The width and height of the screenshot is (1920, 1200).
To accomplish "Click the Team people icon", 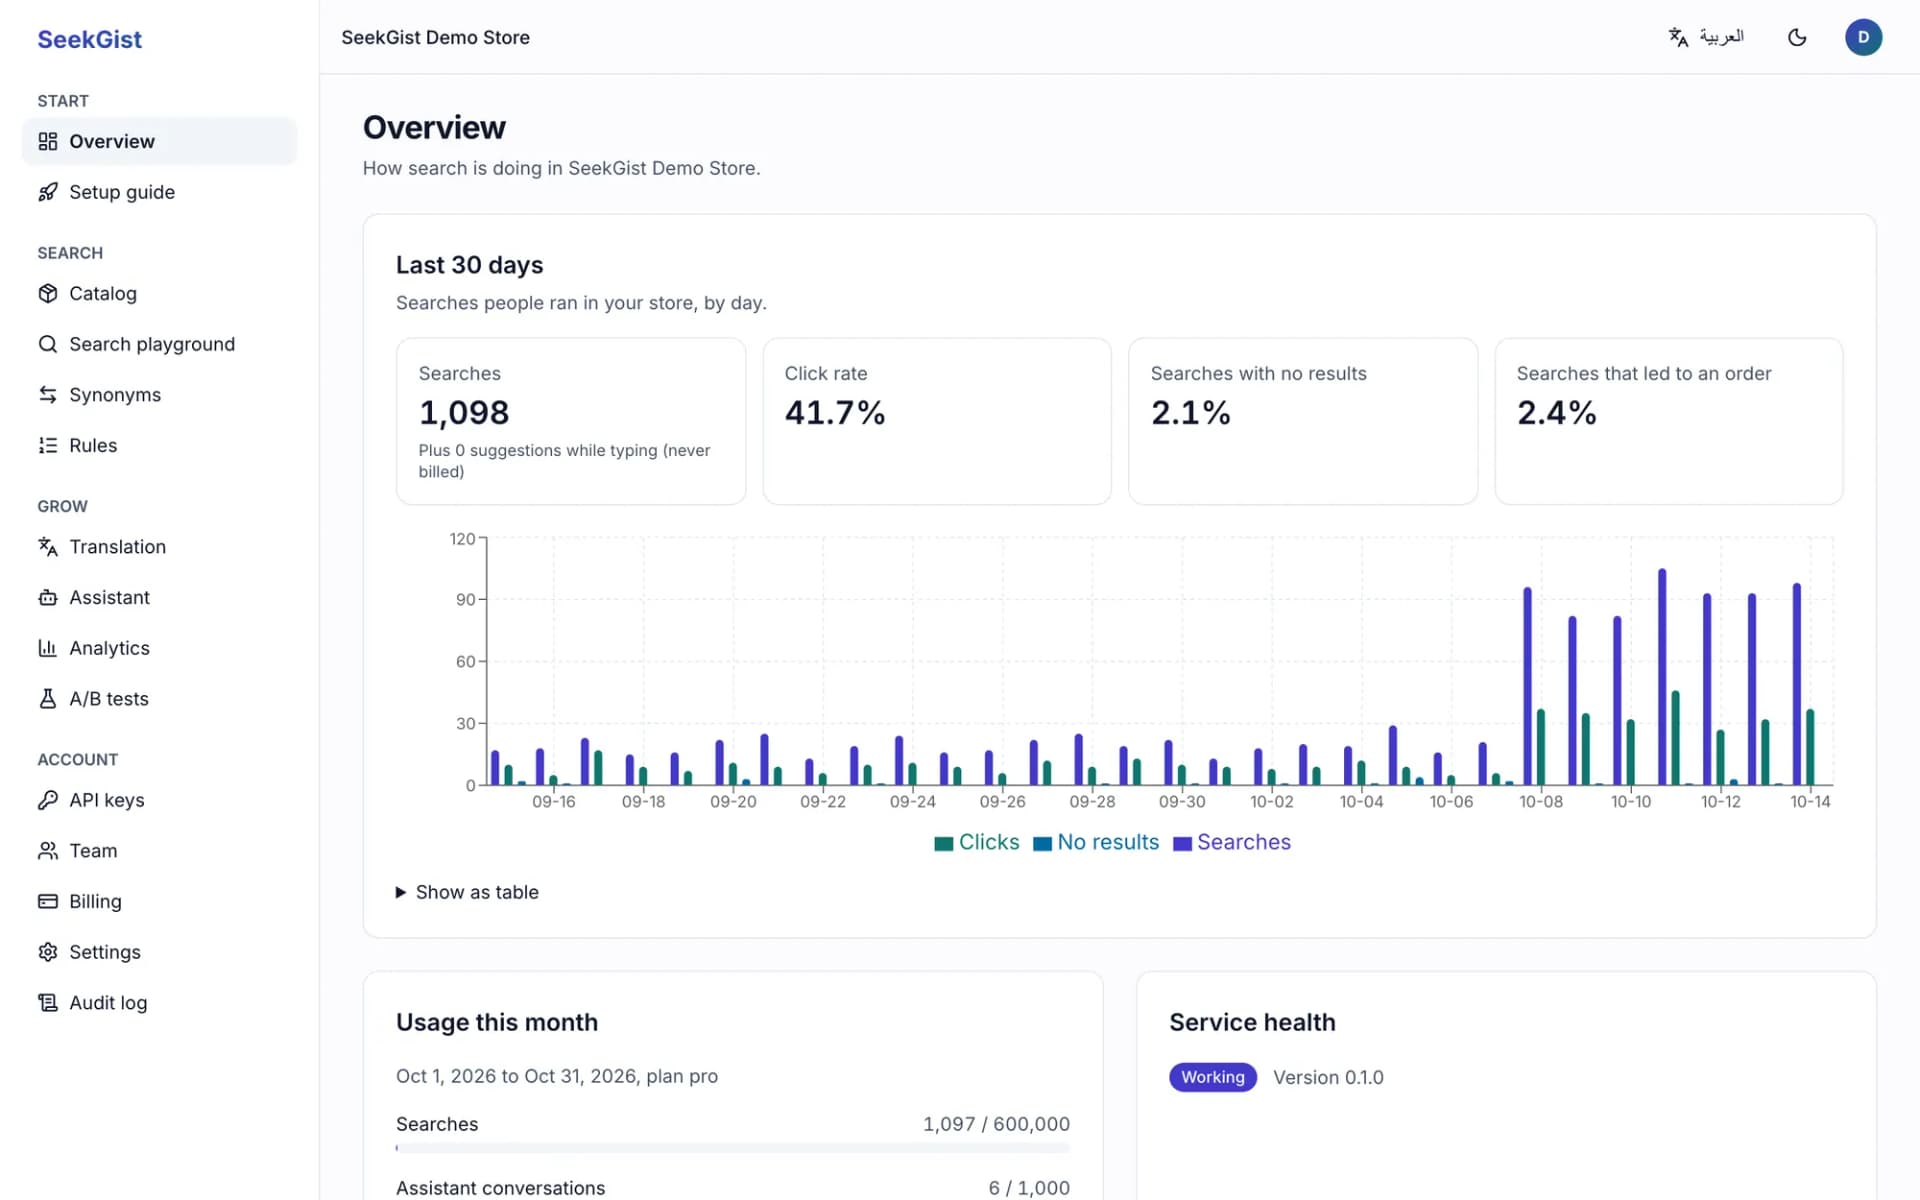I will tap(47, 851).
